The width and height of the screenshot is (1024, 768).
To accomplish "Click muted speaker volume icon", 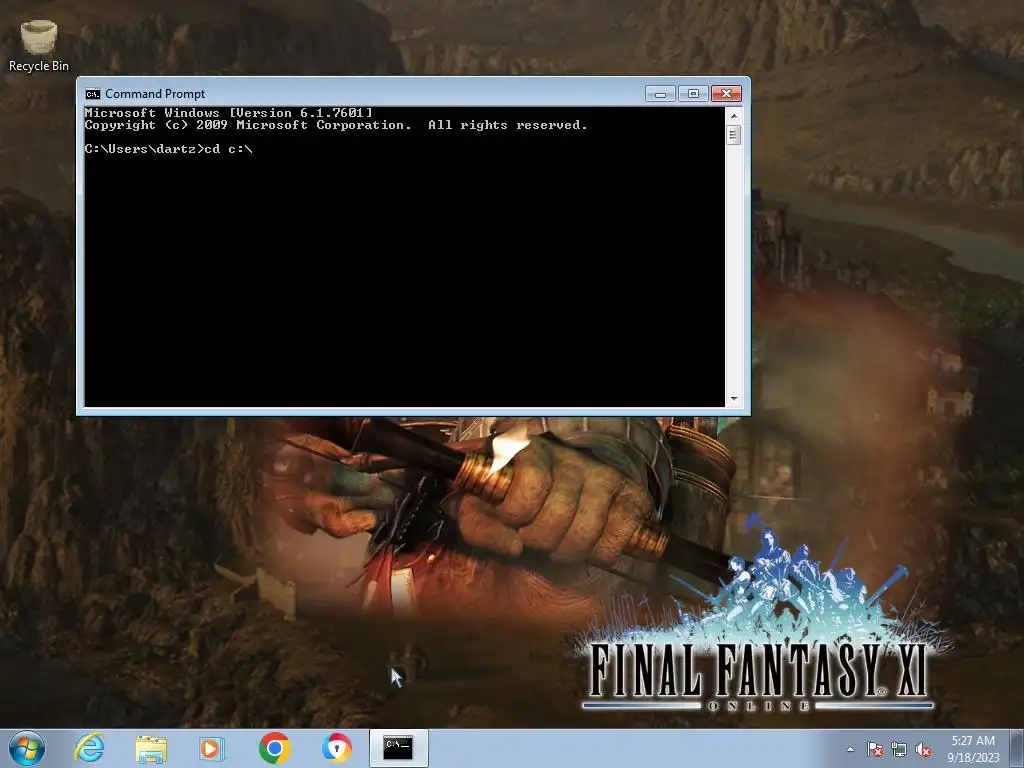I will click(x=923, y=750).
